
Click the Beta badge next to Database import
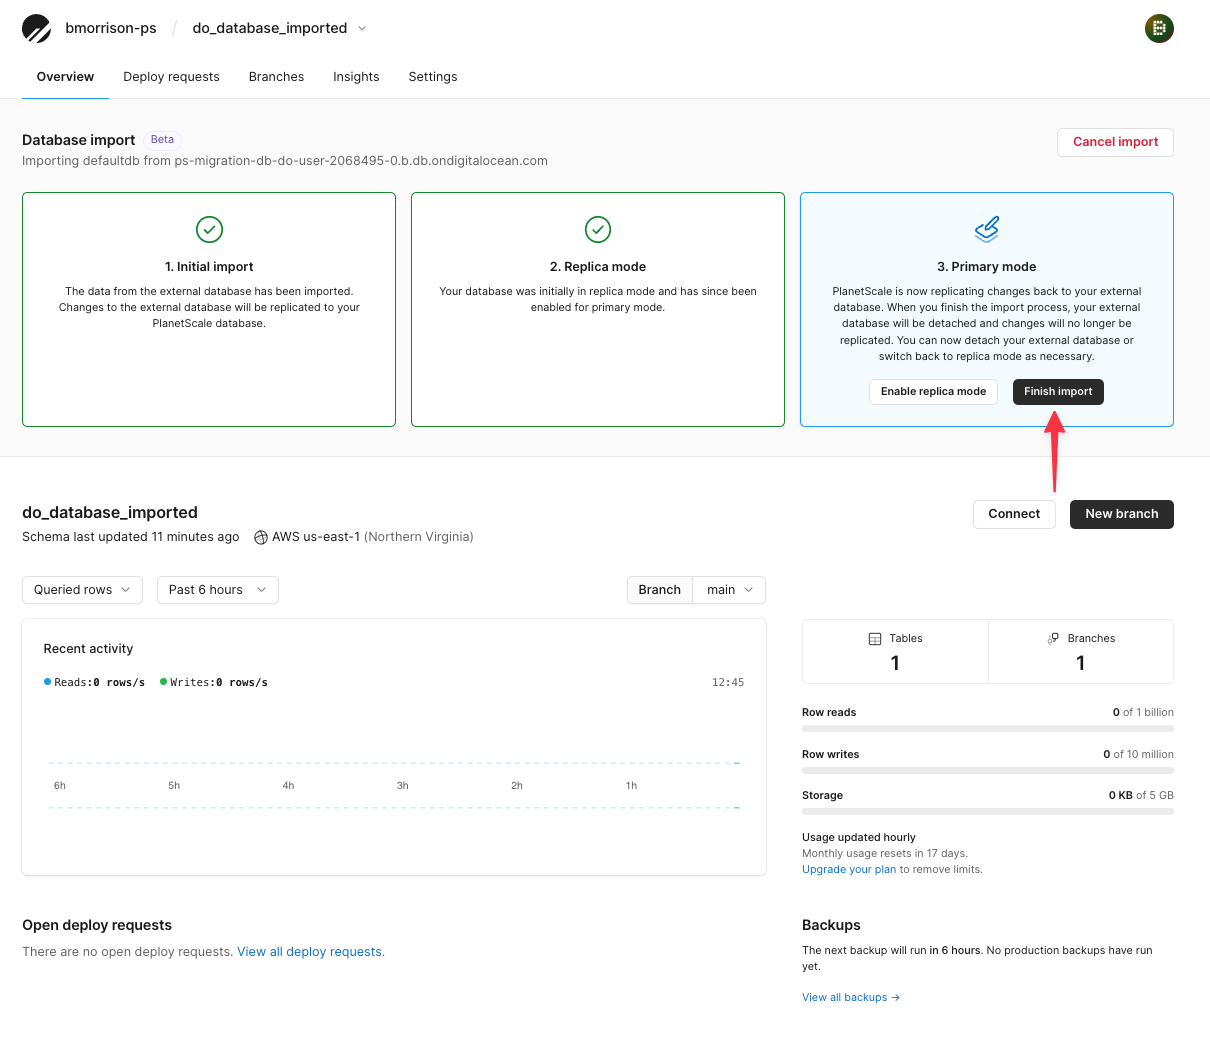click(162, 140)
